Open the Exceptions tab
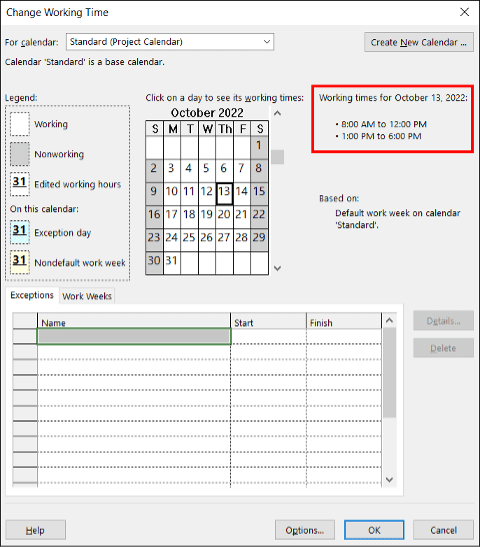The height and width of the screenshot is (548, 480). 32,295
